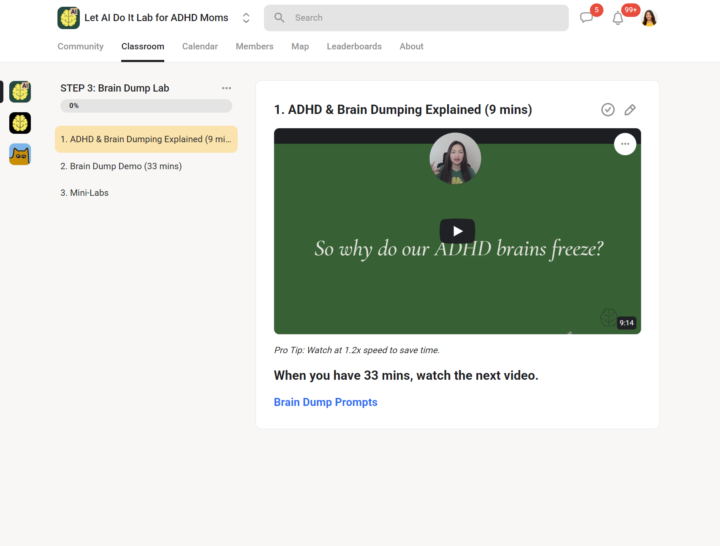Edit lesson with the pencil icon
The width and height of the screenshot is (720, 546).
(630, 110)
